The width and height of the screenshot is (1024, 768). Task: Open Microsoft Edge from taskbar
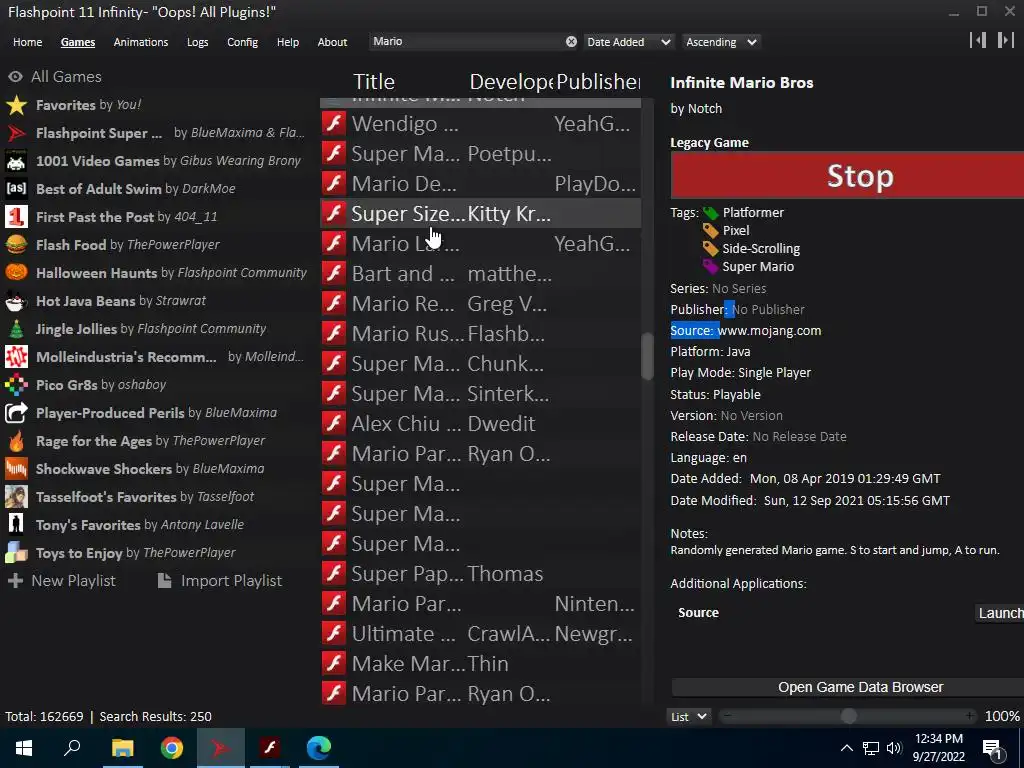click(x=319, y=748)
